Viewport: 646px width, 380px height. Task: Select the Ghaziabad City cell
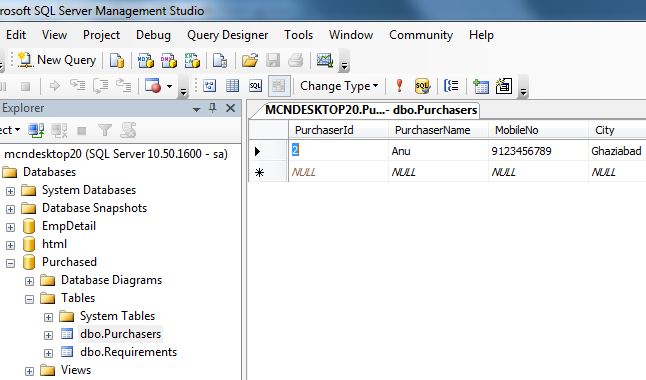pyautogui.click(x=617, y=151)
